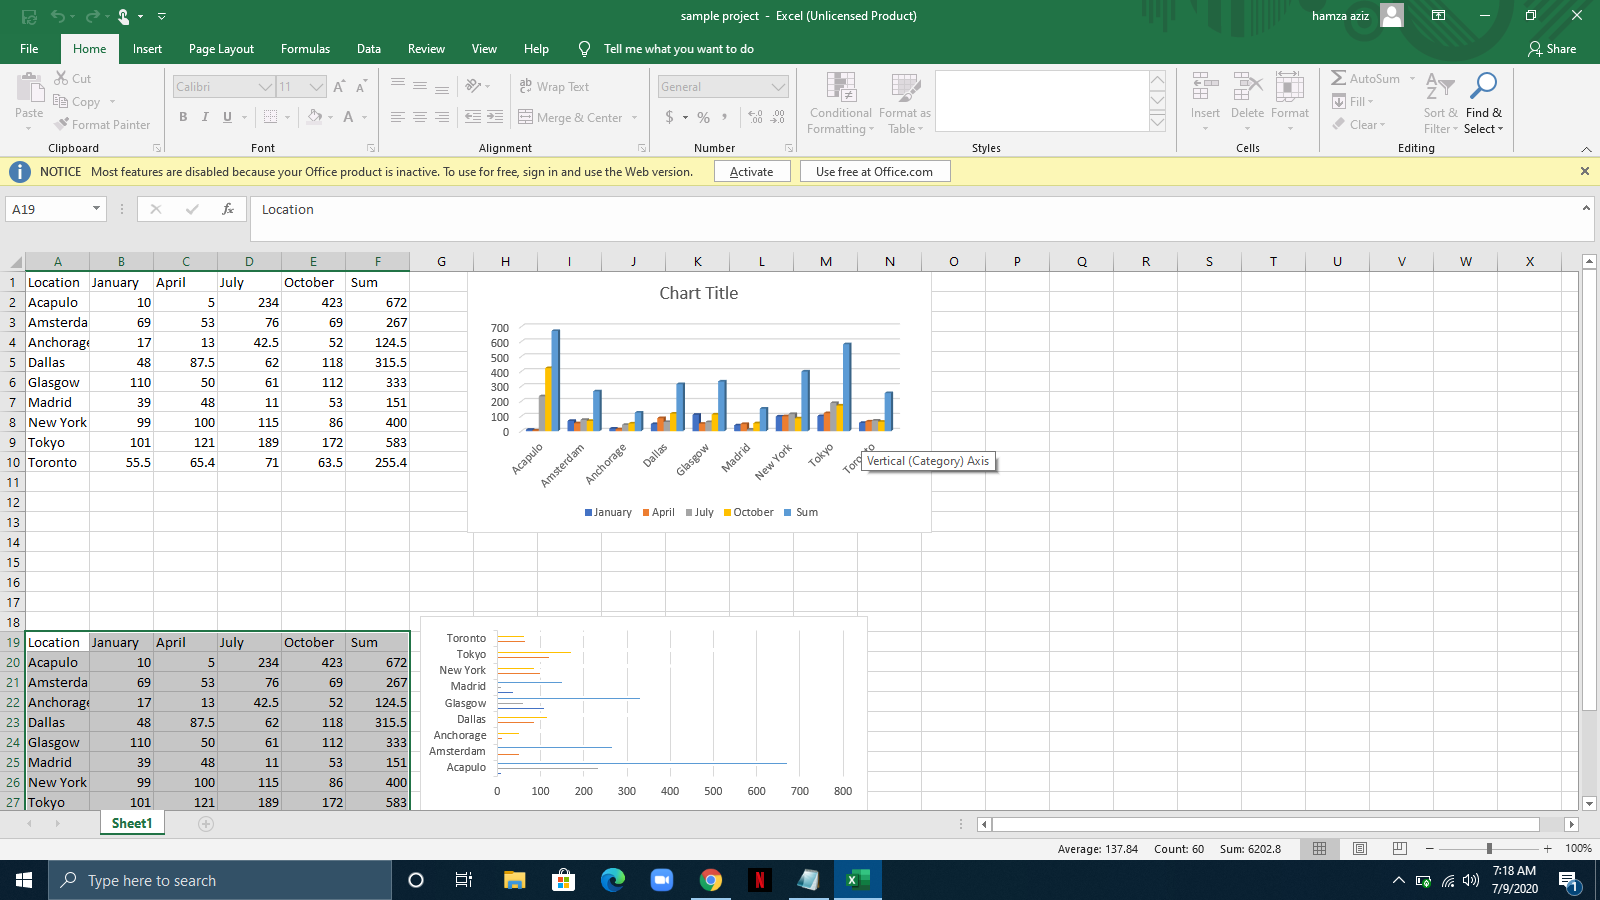Toggle bold formatting
The height and width of the screenshot is (900, 1600).
coord(183,117)
